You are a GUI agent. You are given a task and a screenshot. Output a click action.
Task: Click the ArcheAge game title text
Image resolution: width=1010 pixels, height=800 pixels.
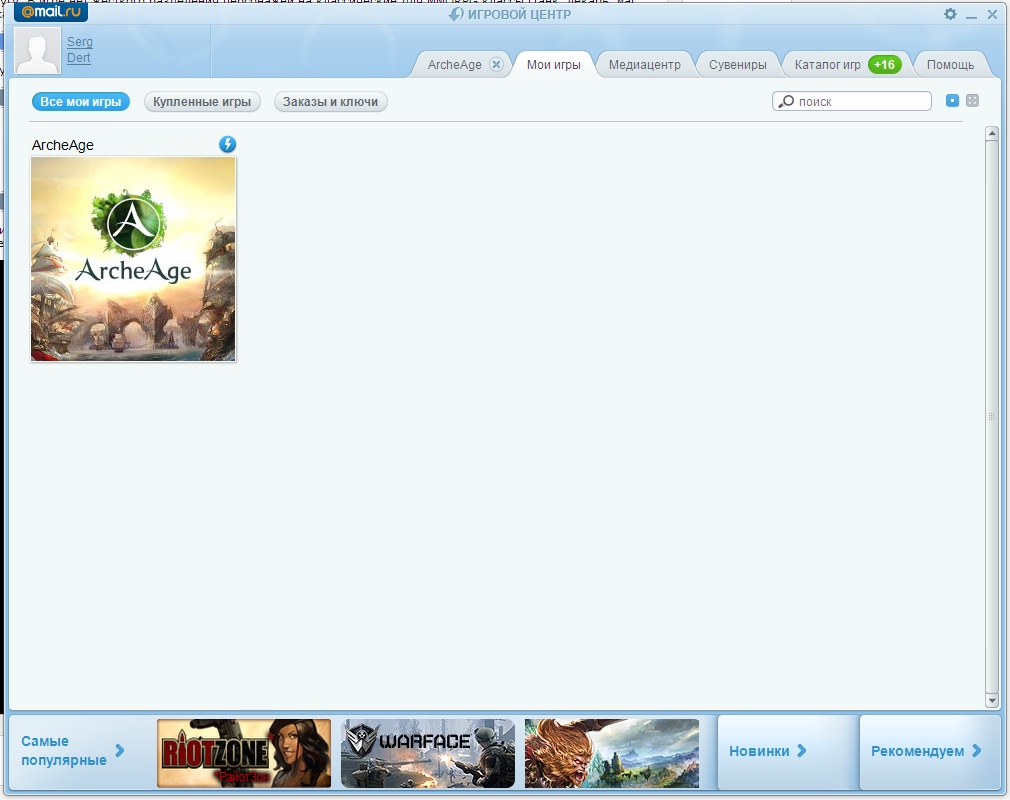coord(62,145)
